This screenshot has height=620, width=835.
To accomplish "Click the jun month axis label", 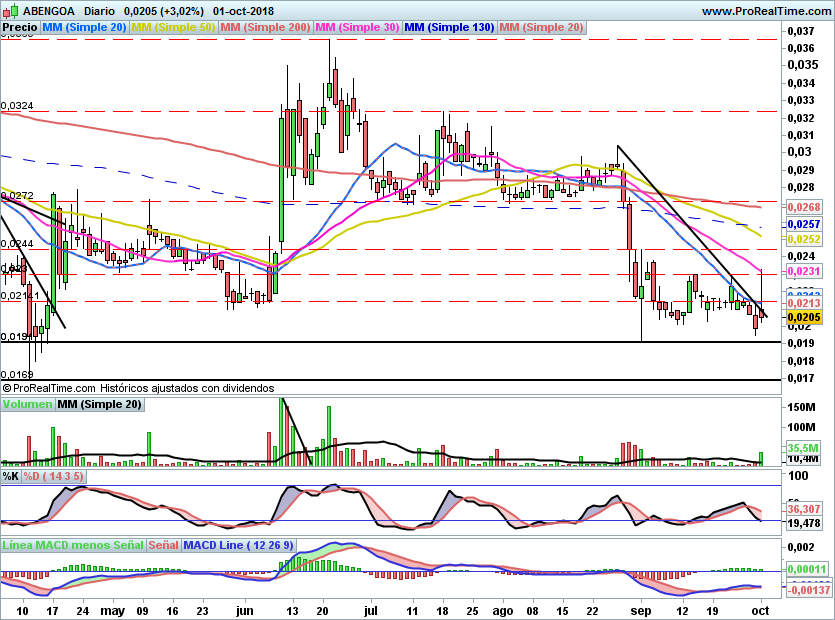I will pos(244,610).
